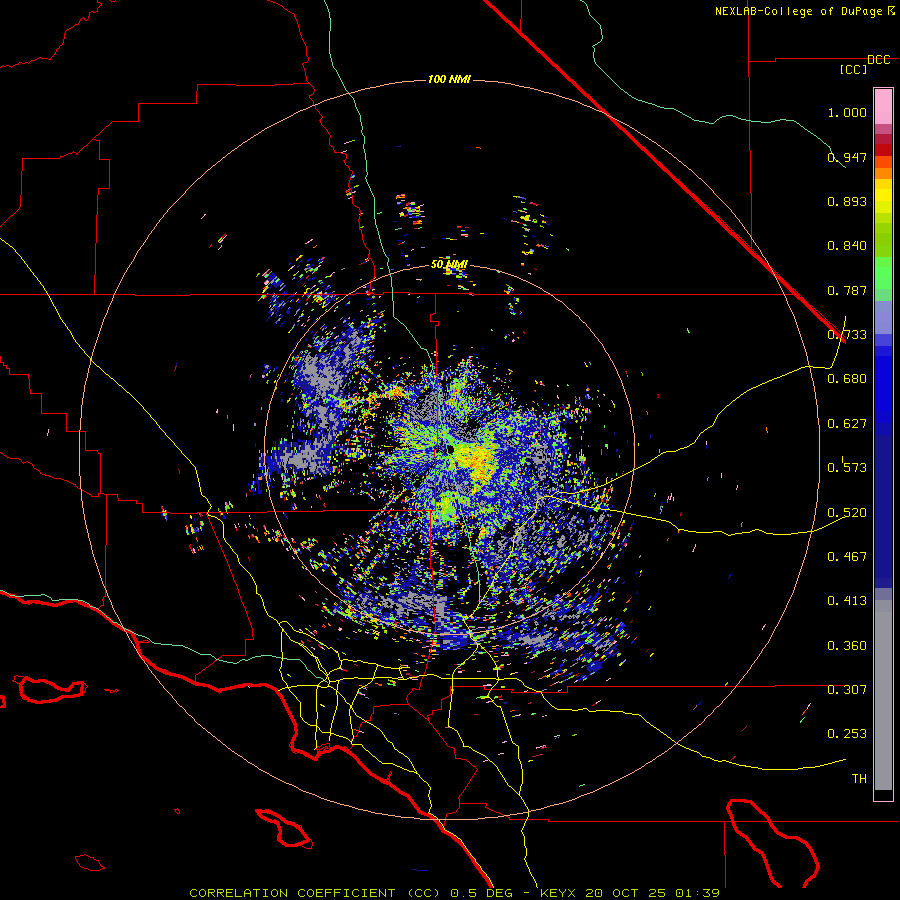Click the DCC label above the legend

click(878, 60)
